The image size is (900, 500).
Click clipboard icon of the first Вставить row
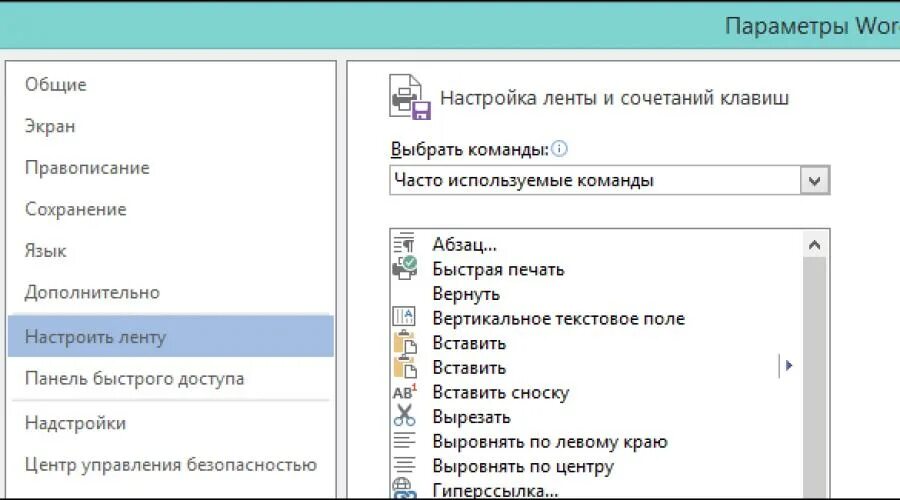point(405,343)
